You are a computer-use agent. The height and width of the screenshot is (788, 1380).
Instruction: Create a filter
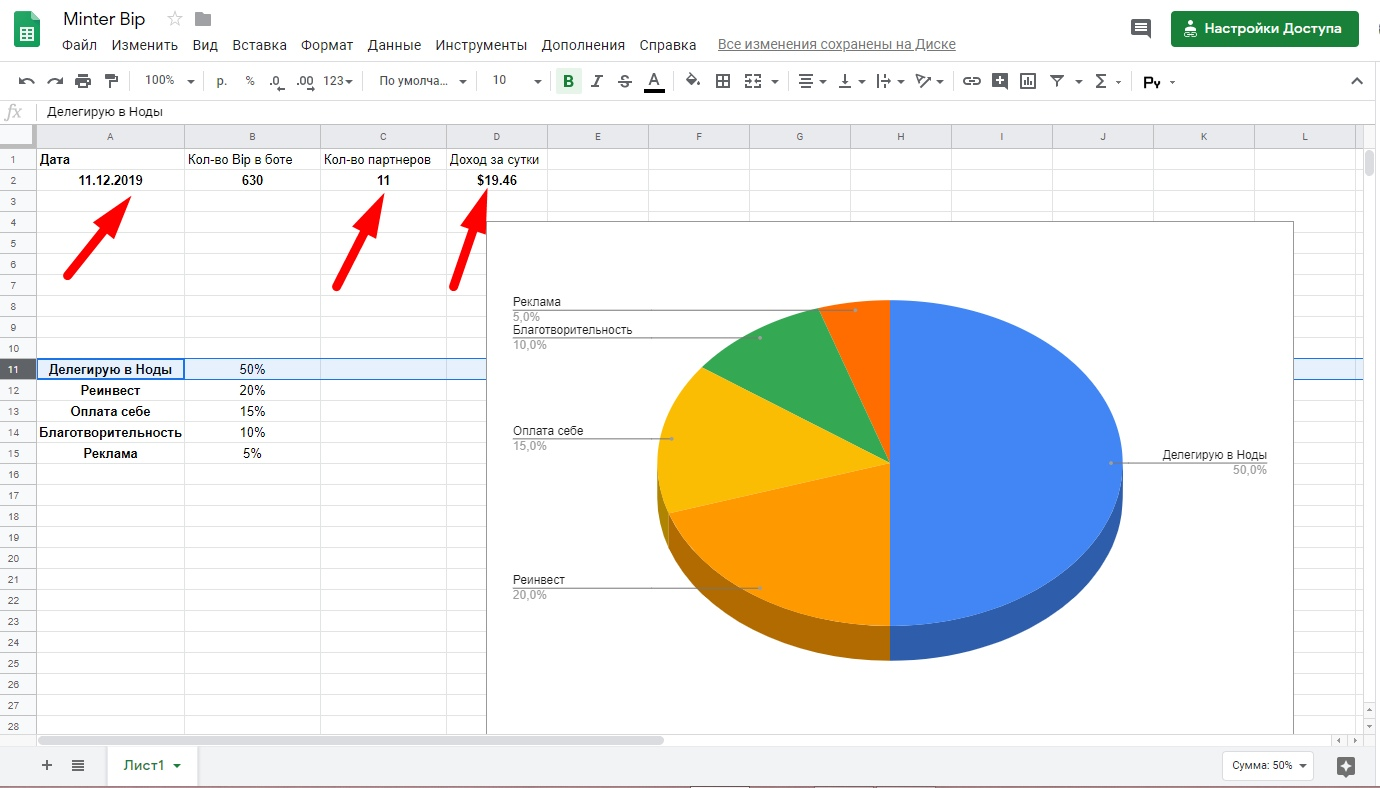1056,81
